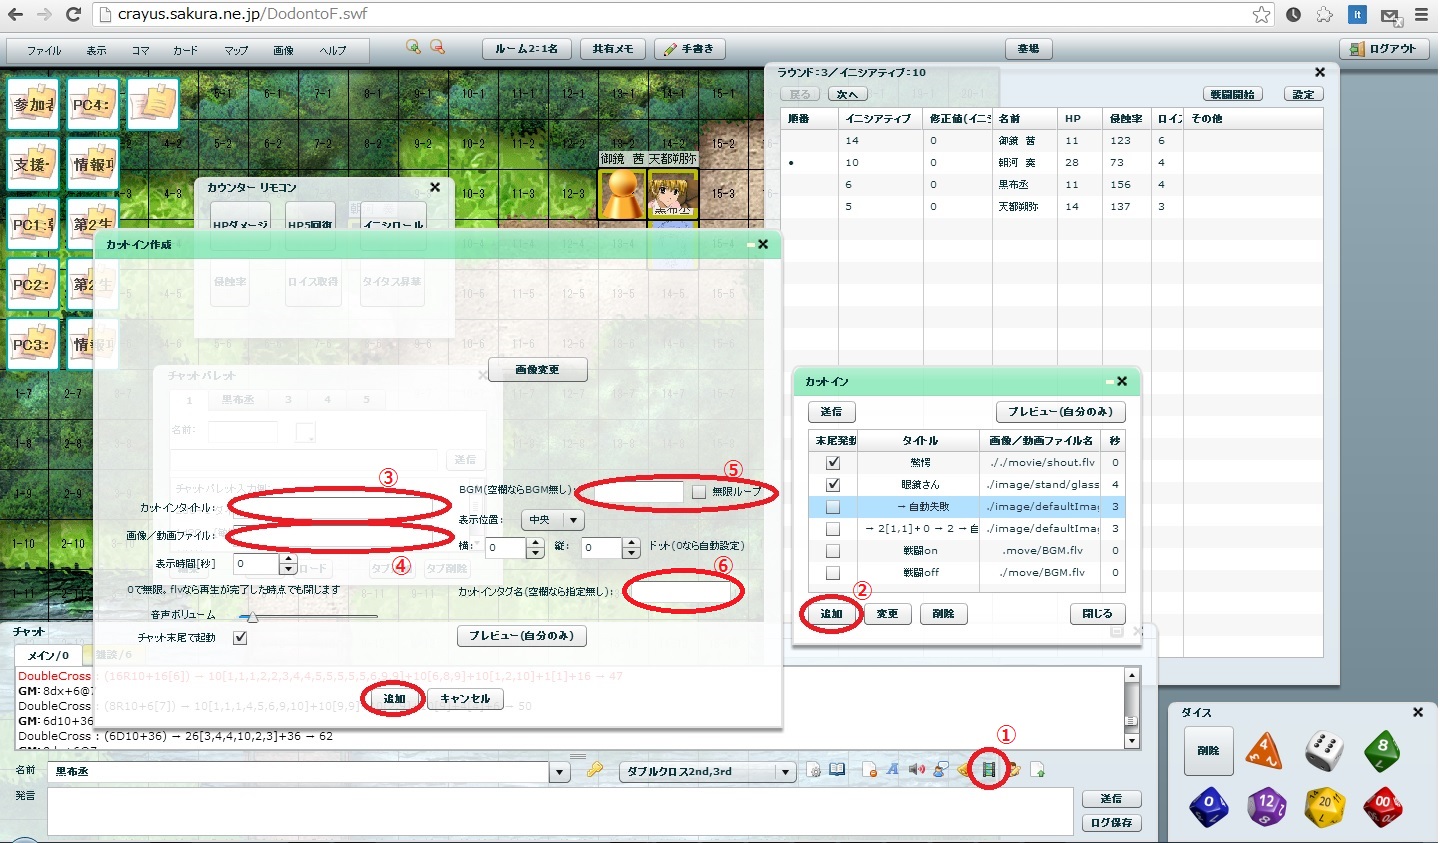
Task: Expand the ダブルクロス2nd,3rd dice bot dropdown
Action: (x=786, y=772)
